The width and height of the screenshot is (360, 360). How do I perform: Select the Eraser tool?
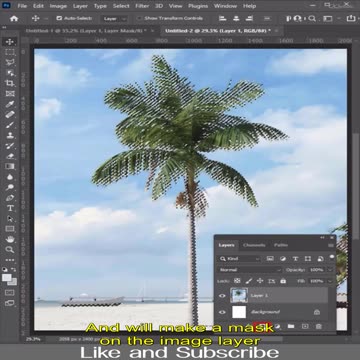coord(10,156)
